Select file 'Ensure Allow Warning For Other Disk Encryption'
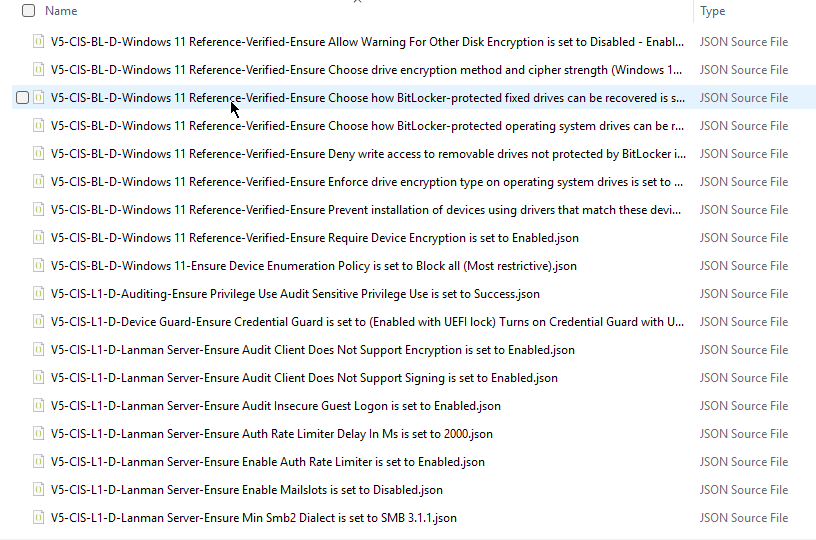The width and height of the screenshot is (816, 540). click(367, 42)
